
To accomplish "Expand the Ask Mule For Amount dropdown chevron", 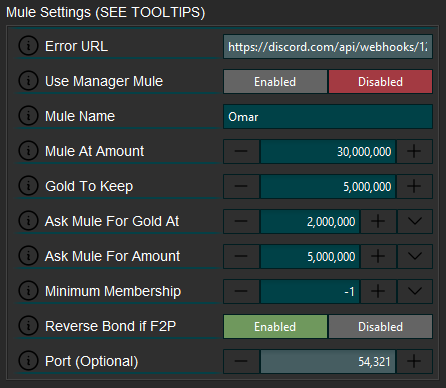I will (415, 256).
